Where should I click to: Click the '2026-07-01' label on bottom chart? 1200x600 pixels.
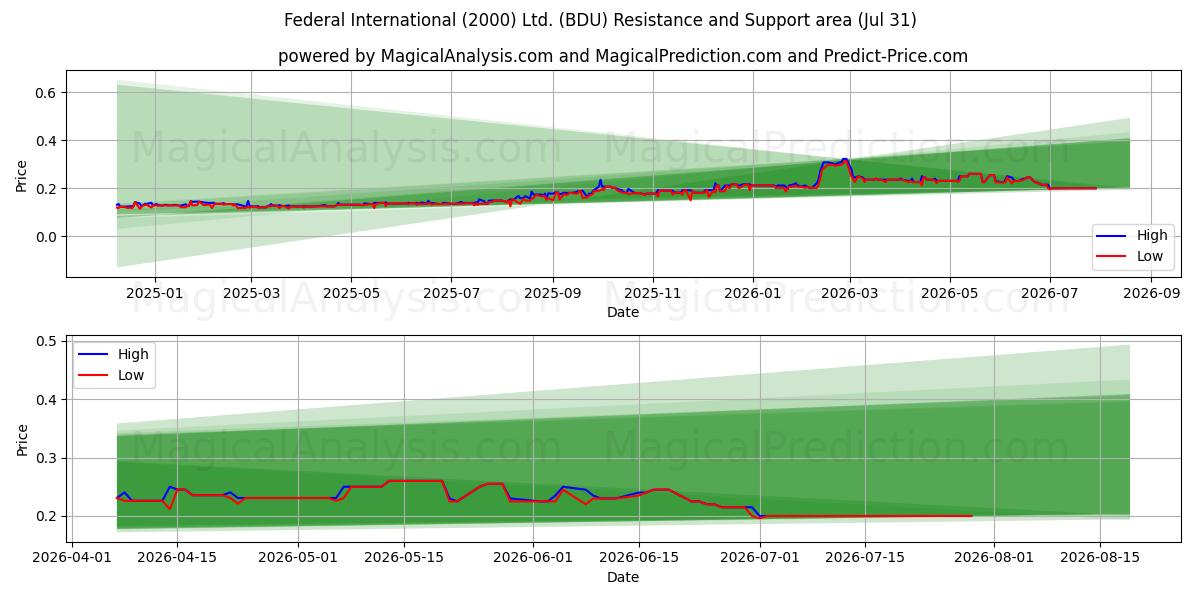pos(759,559)
